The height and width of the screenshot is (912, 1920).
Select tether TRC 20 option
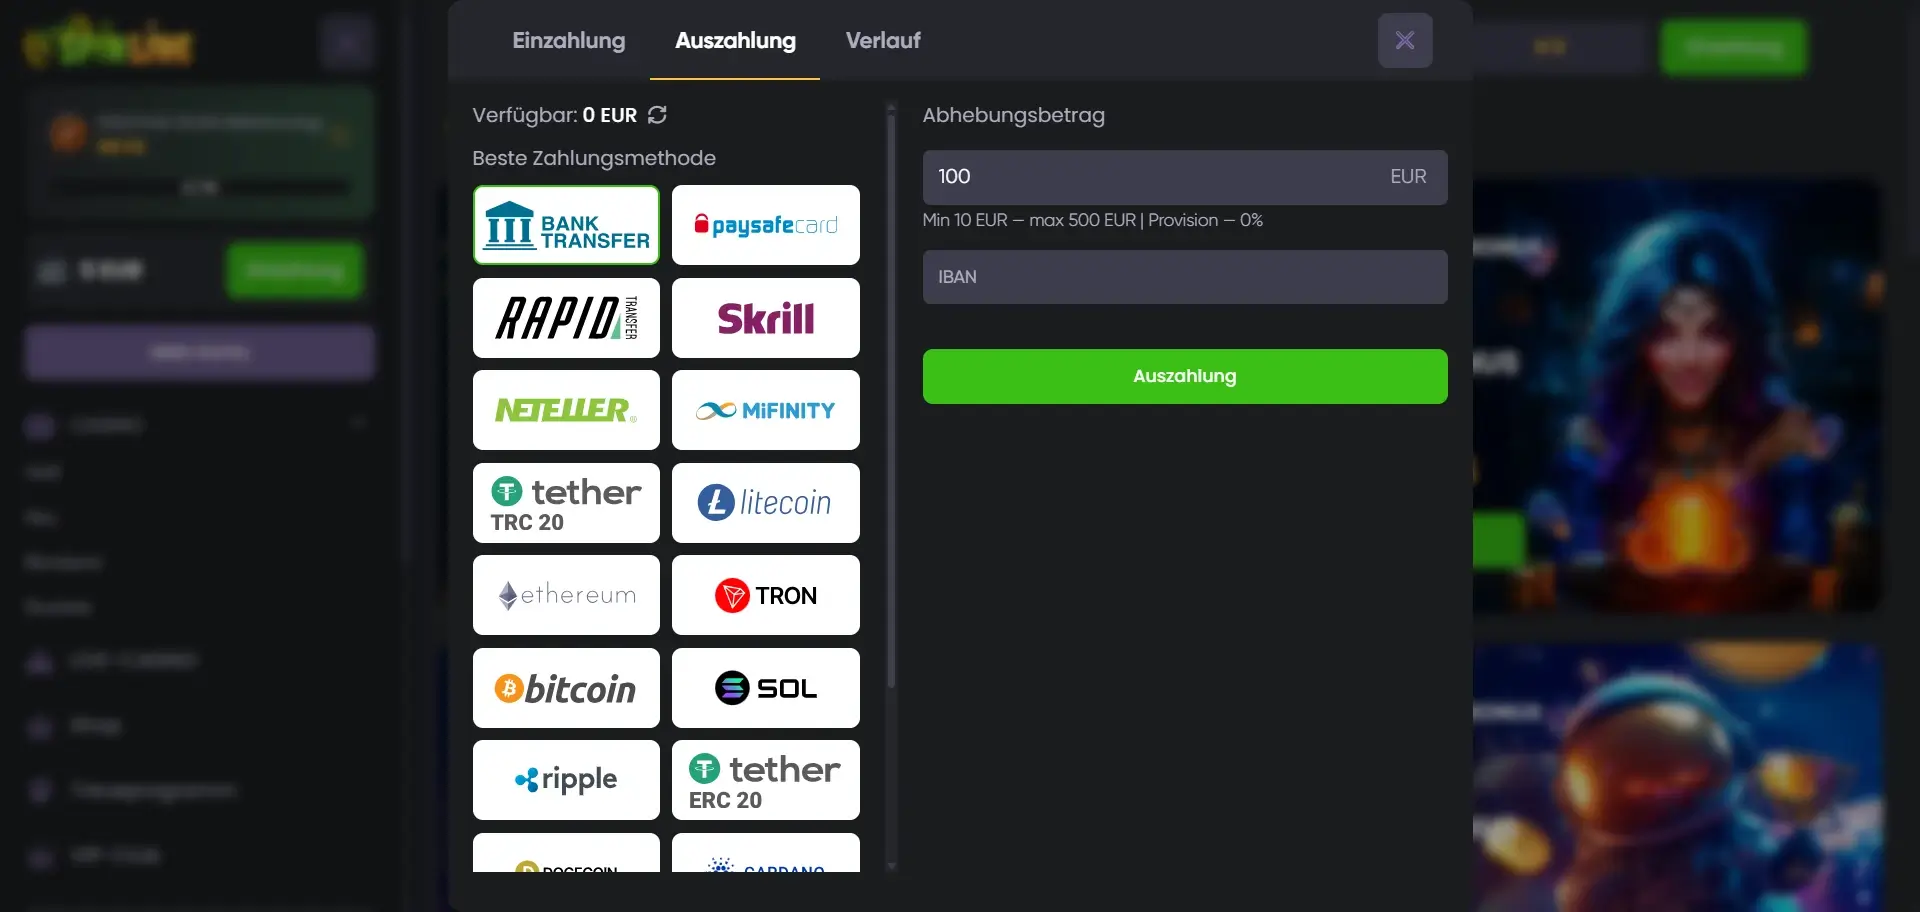(566, 503)
